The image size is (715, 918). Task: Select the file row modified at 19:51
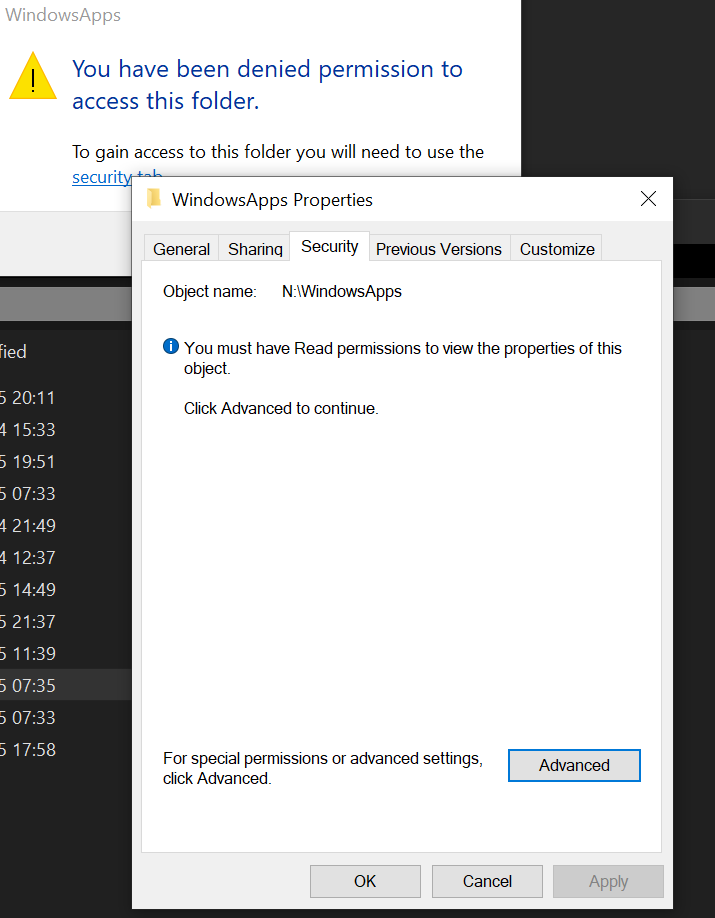click(x=66, y=461)
